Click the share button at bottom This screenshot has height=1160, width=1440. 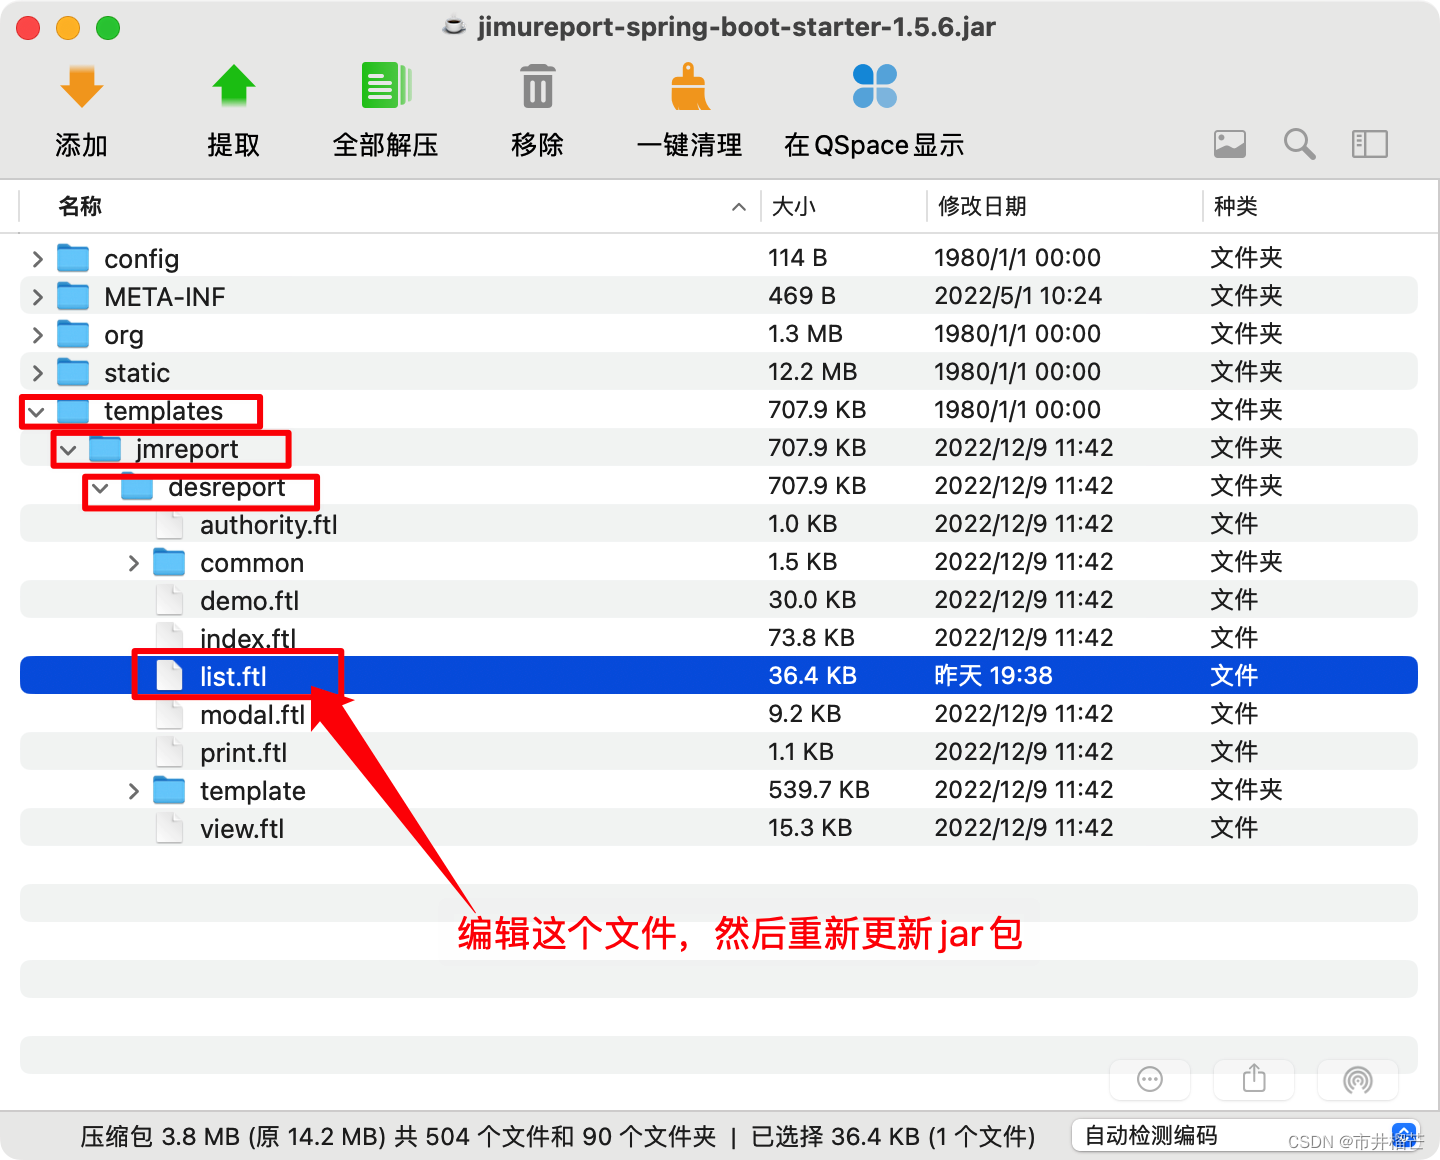pos(1254,1079)
